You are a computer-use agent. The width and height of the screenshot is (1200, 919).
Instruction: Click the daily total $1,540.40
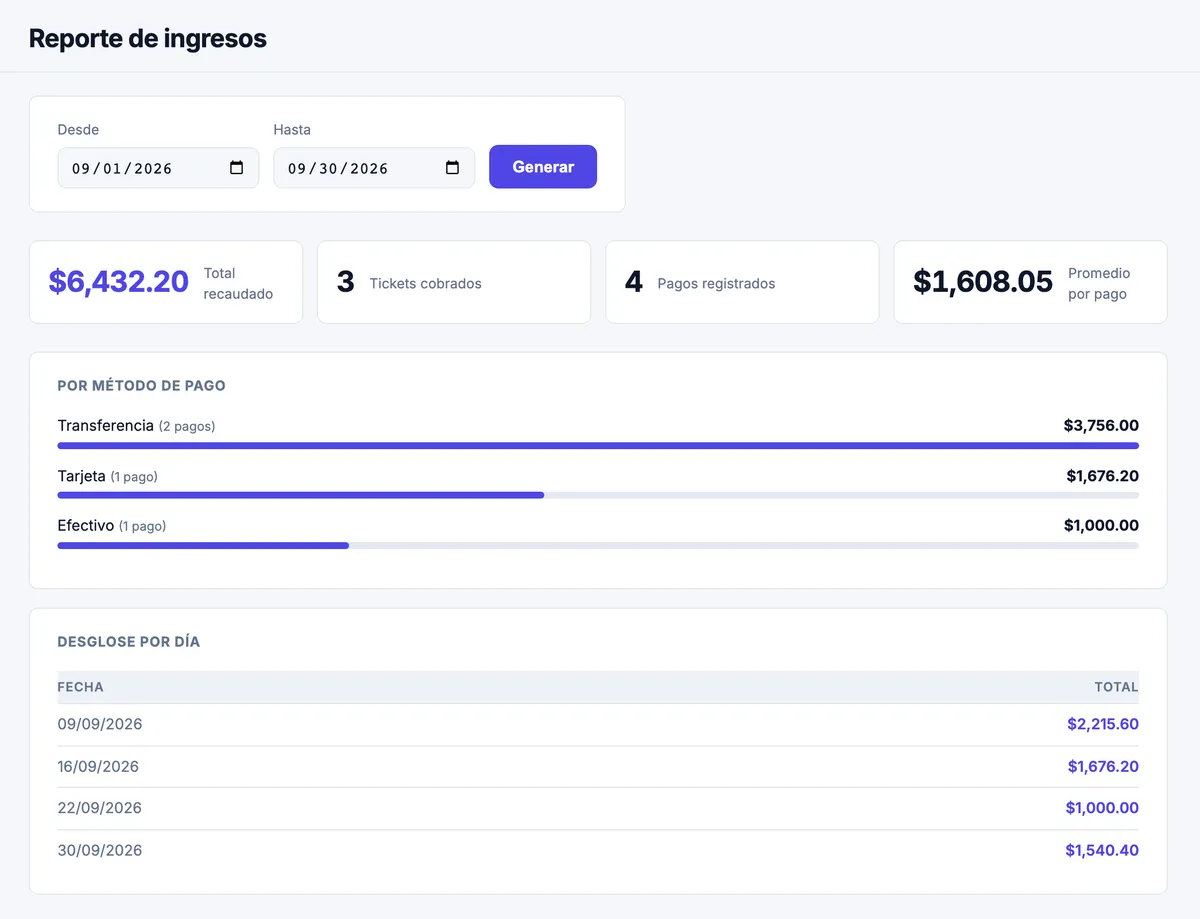pos(1102,851)
